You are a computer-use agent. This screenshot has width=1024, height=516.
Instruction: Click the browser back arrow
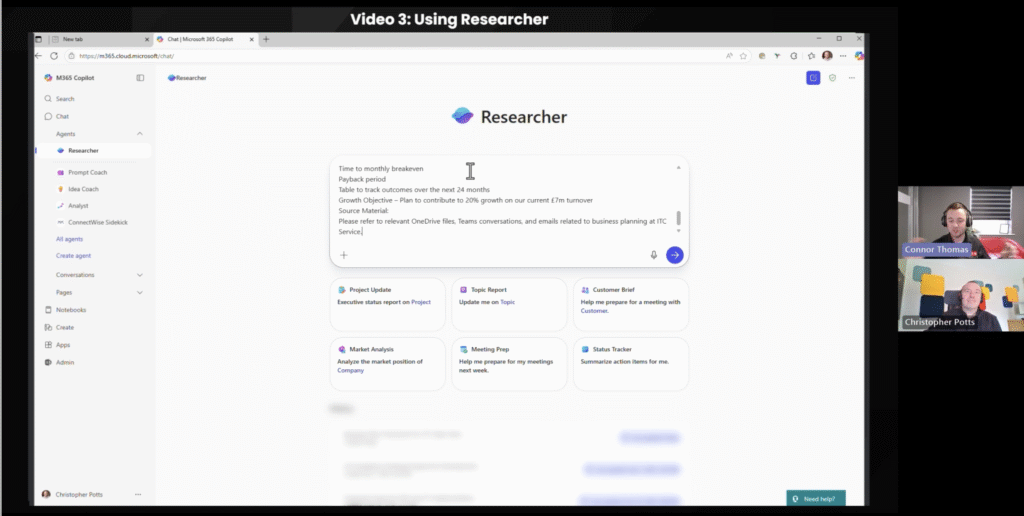click(39, 56)
